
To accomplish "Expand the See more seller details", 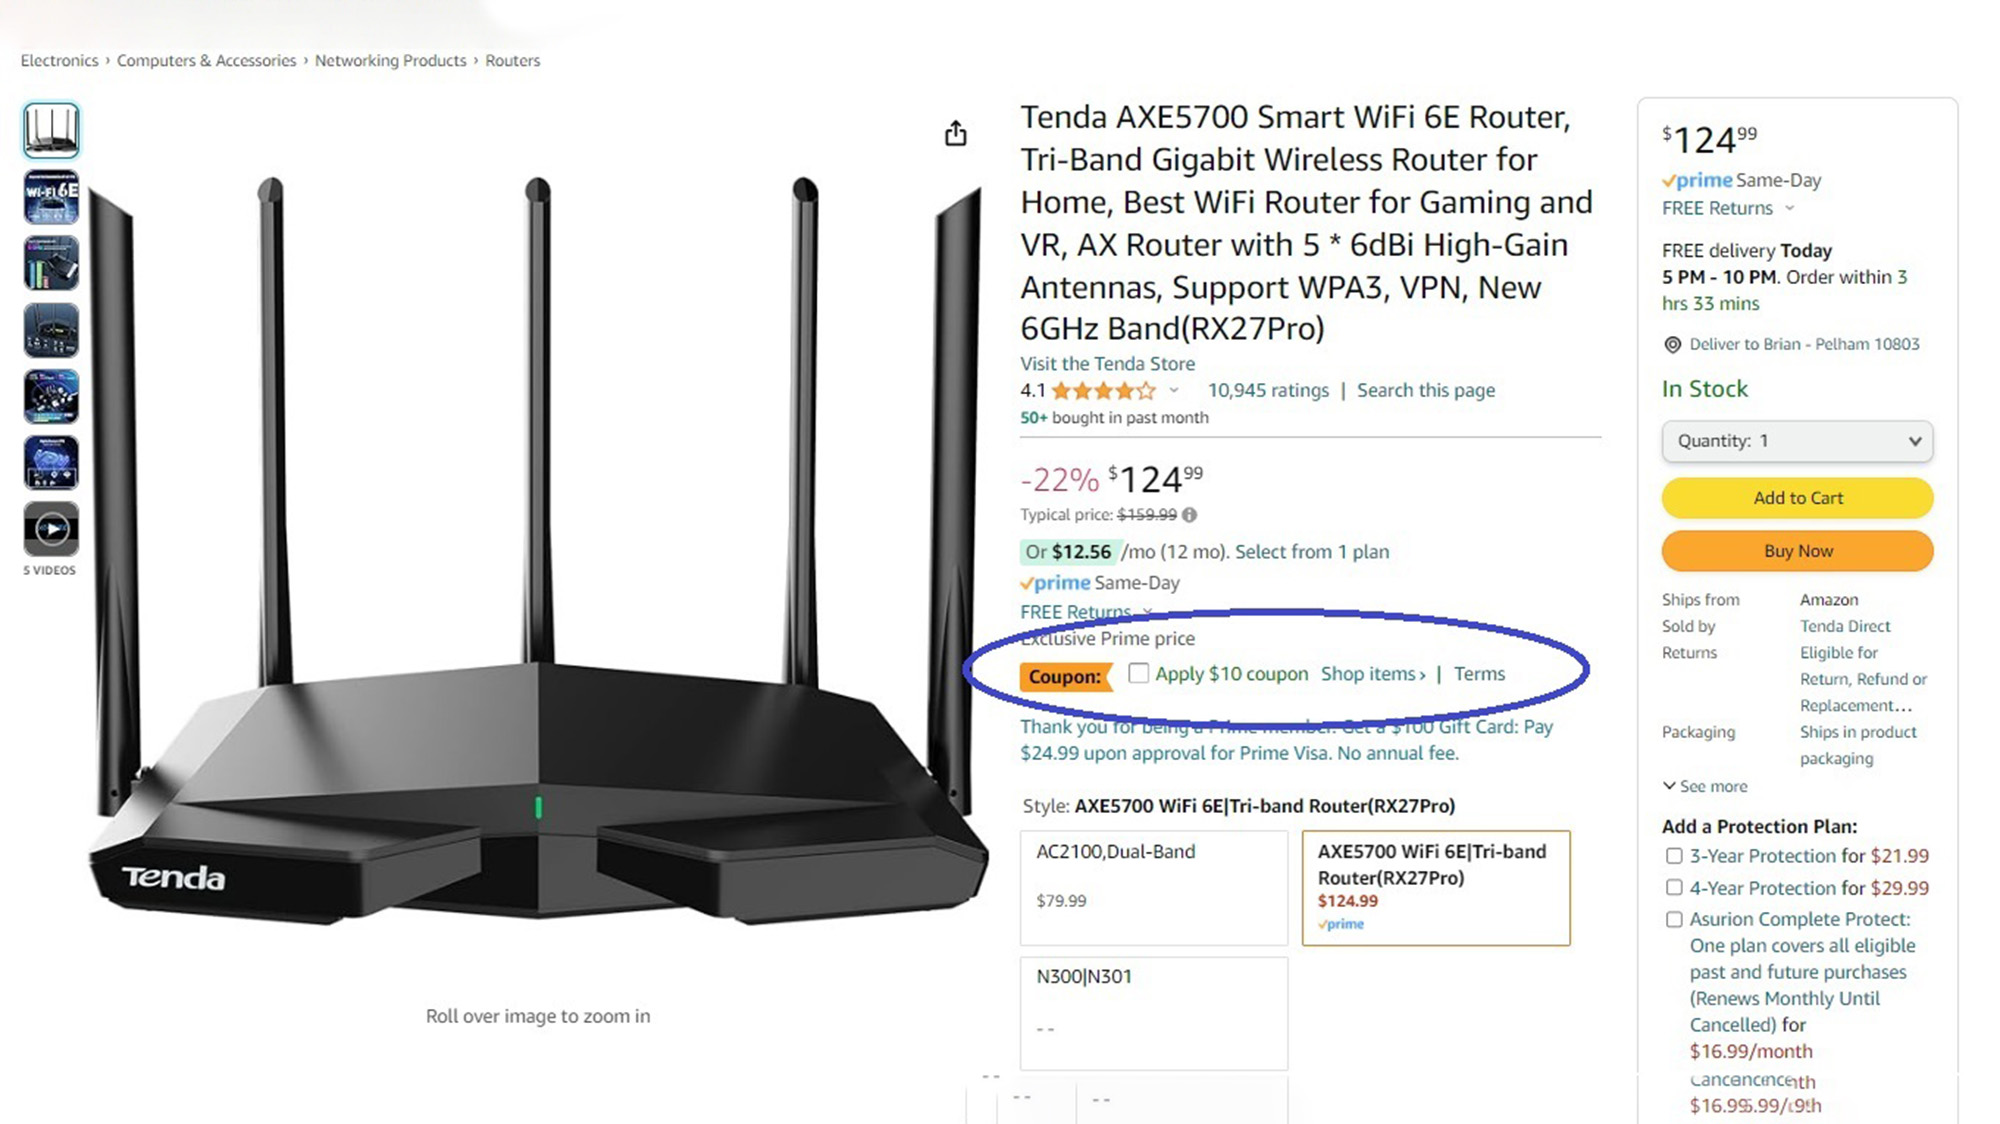I will 1705,786.
